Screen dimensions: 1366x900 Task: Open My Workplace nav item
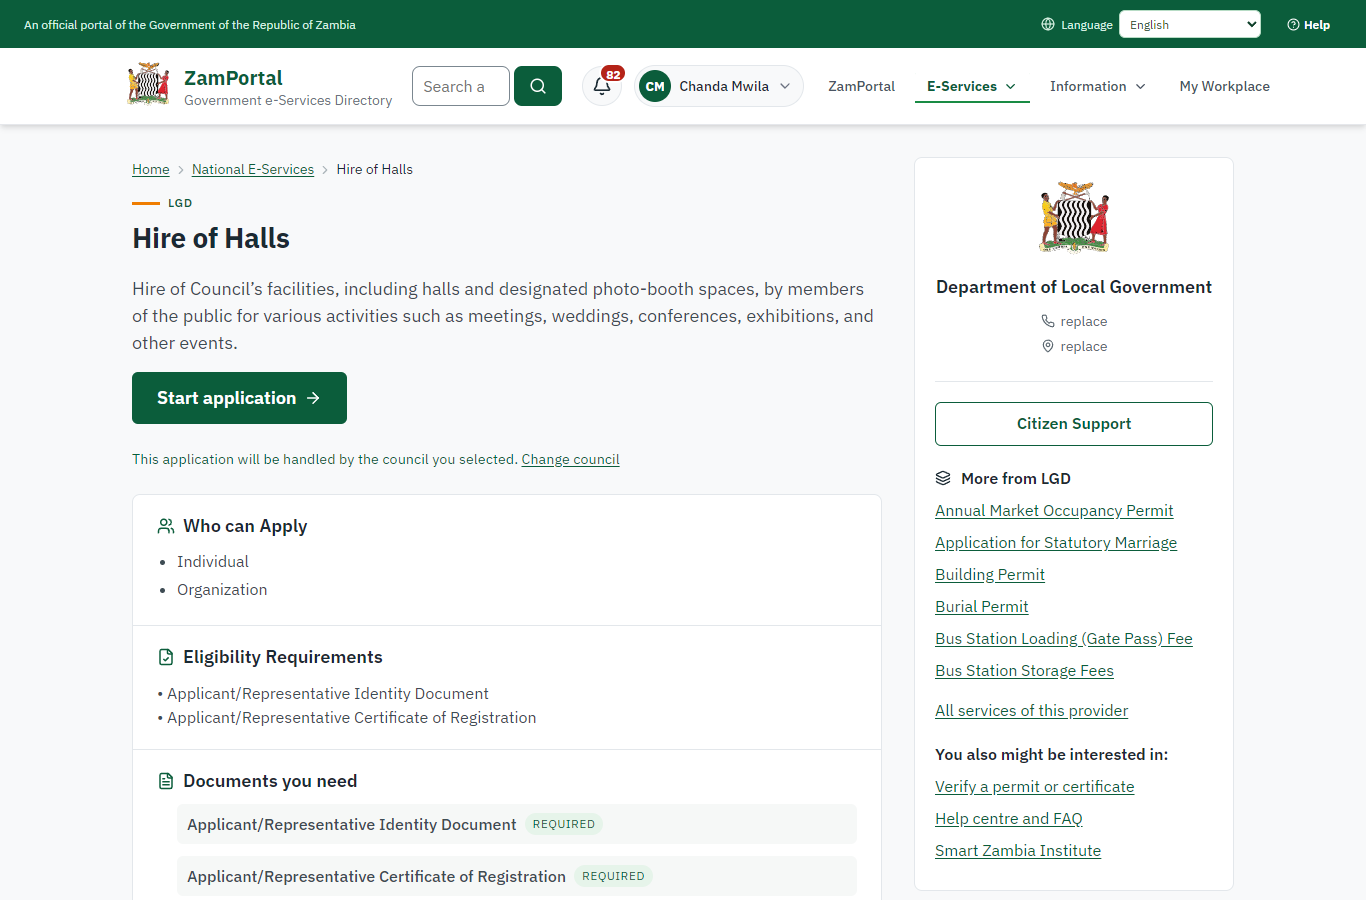(1224, 86)
